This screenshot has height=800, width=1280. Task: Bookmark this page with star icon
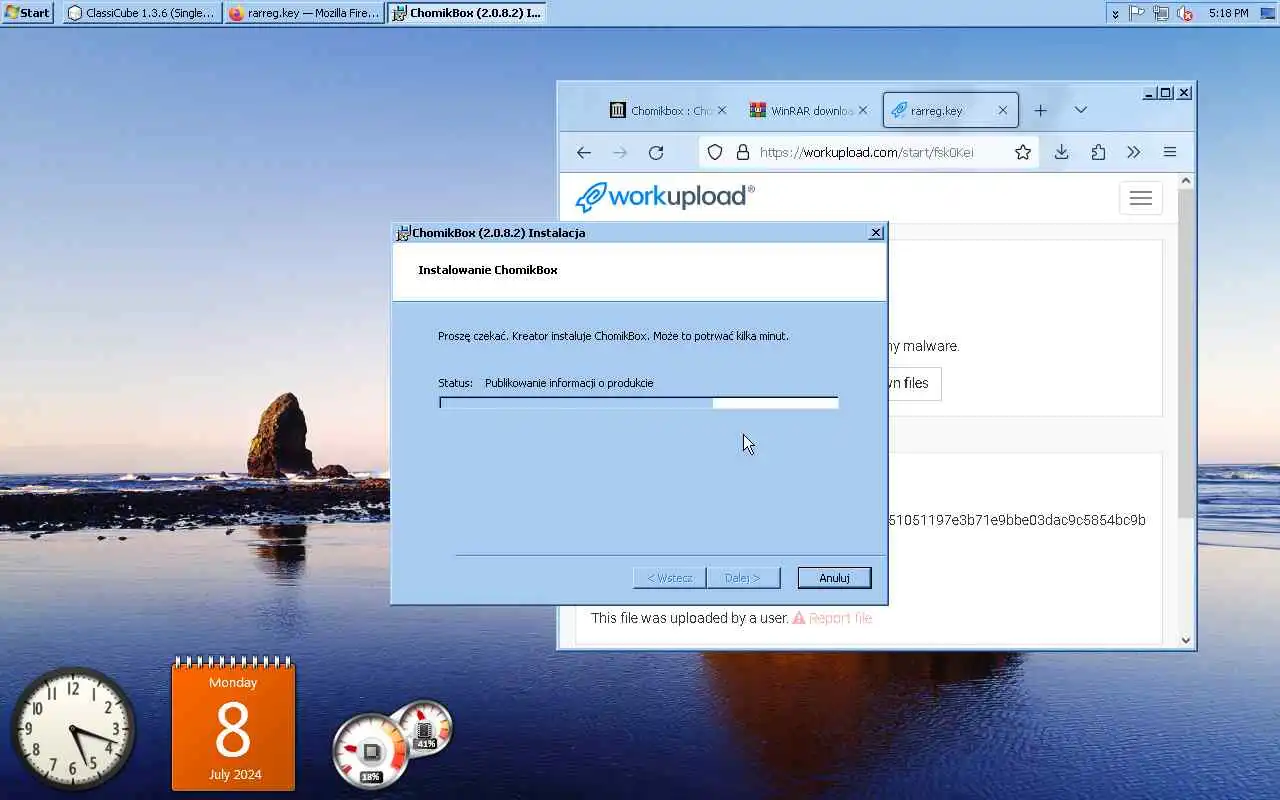click(x=1023, y=152)
